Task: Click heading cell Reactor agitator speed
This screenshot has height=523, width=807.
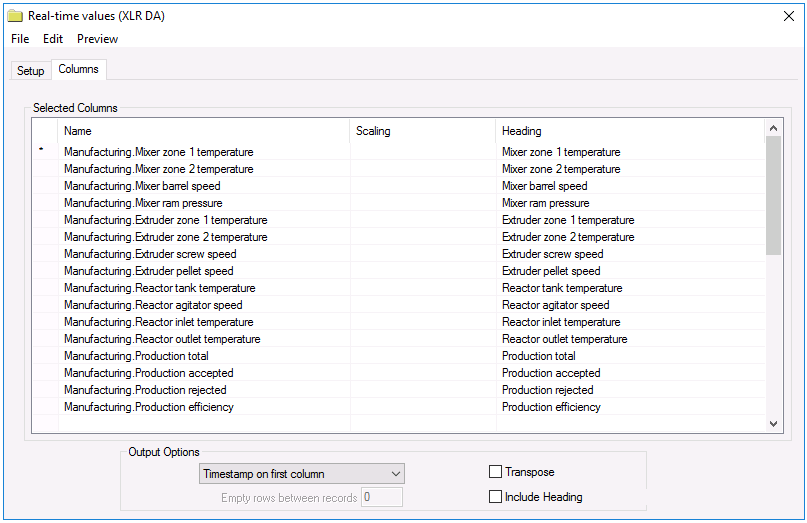Action: coord(630,305)
